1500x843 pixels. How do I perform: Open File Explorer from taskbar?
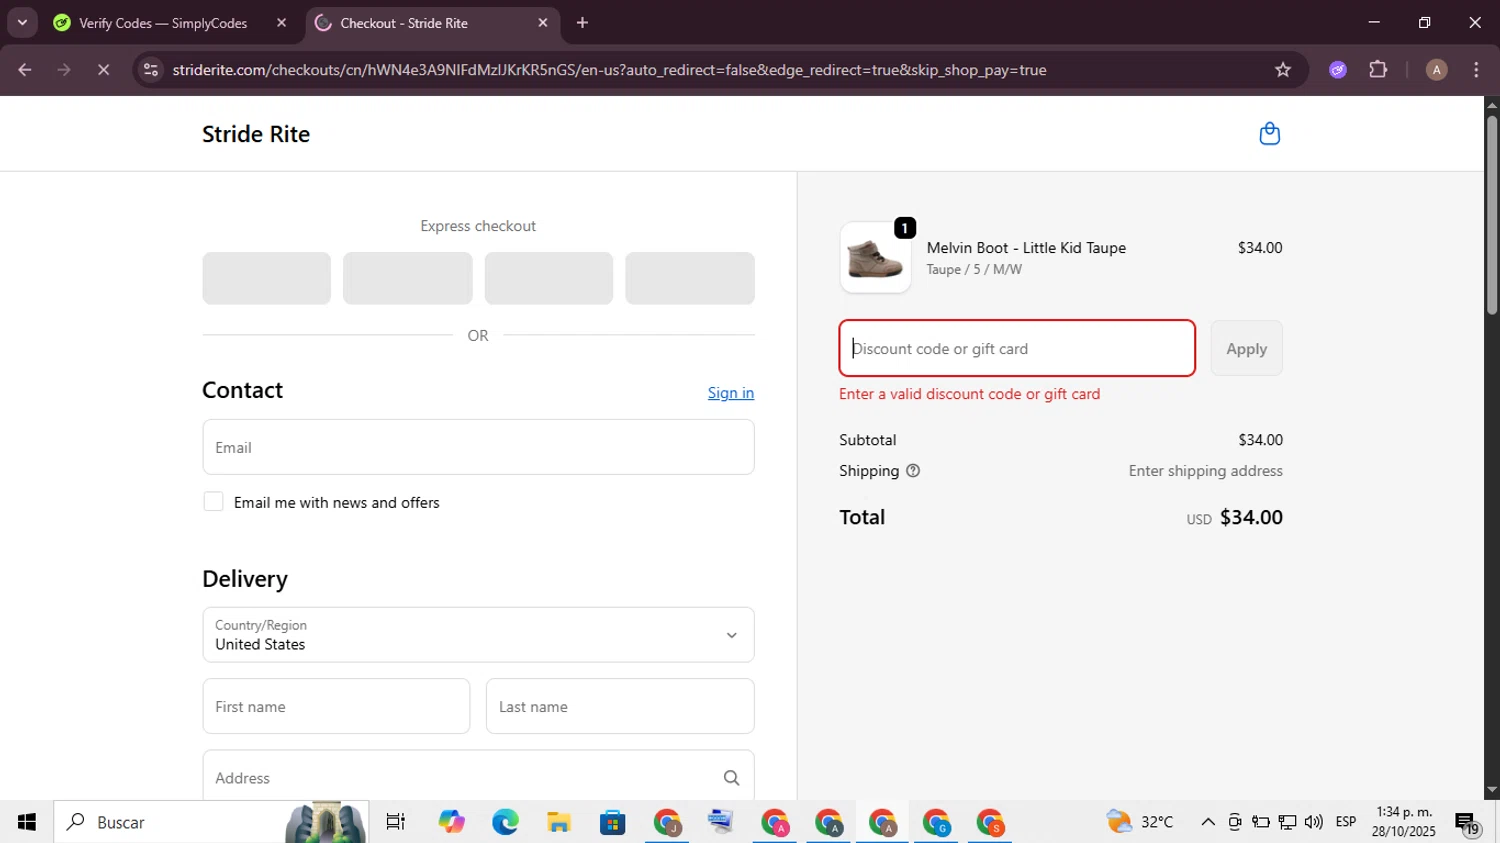pos(559,822)
